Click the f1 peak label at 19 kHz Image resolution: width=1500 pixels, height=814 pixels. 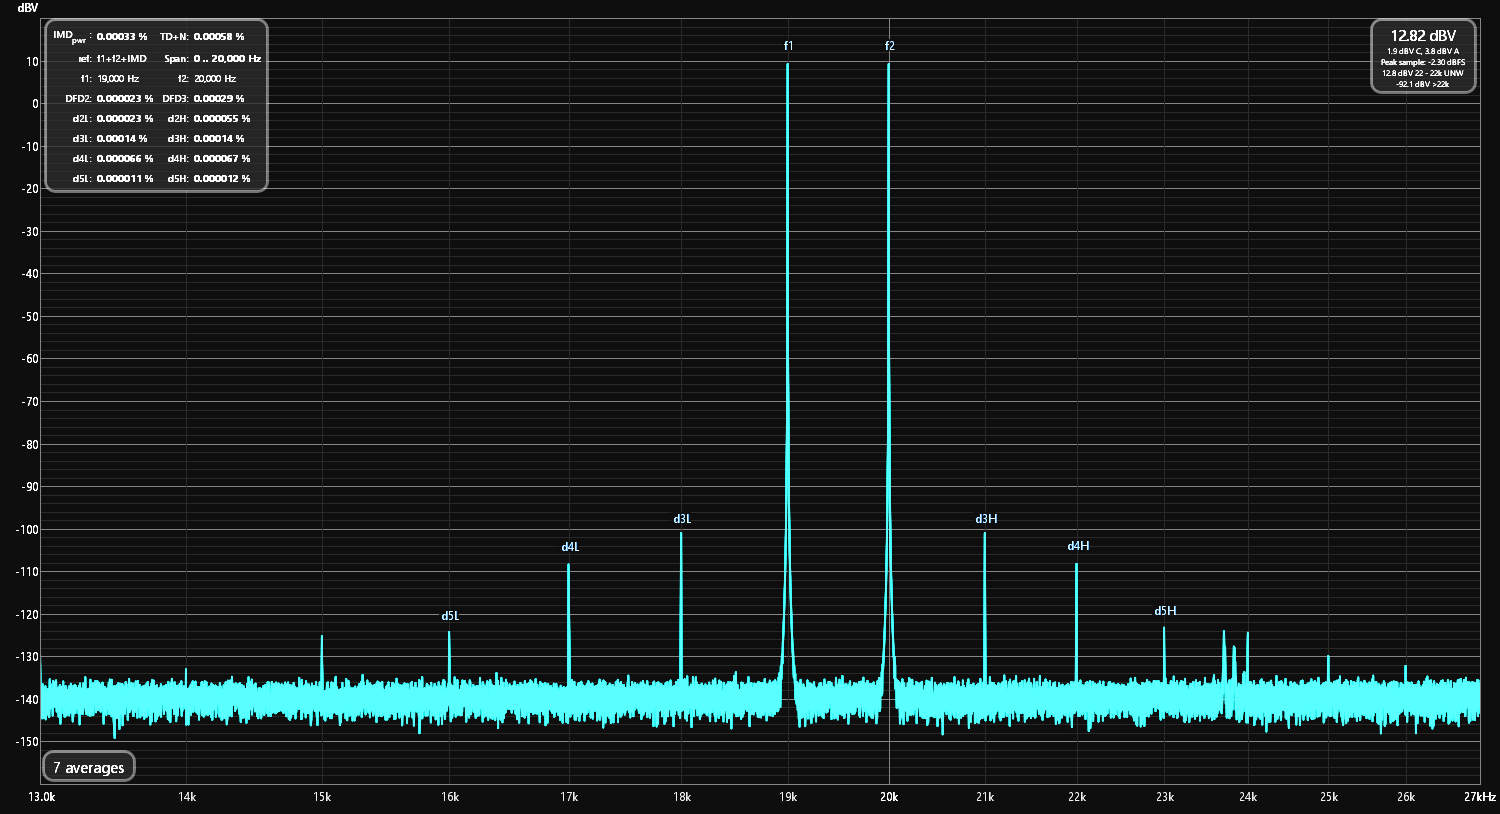tap(788, 46)
